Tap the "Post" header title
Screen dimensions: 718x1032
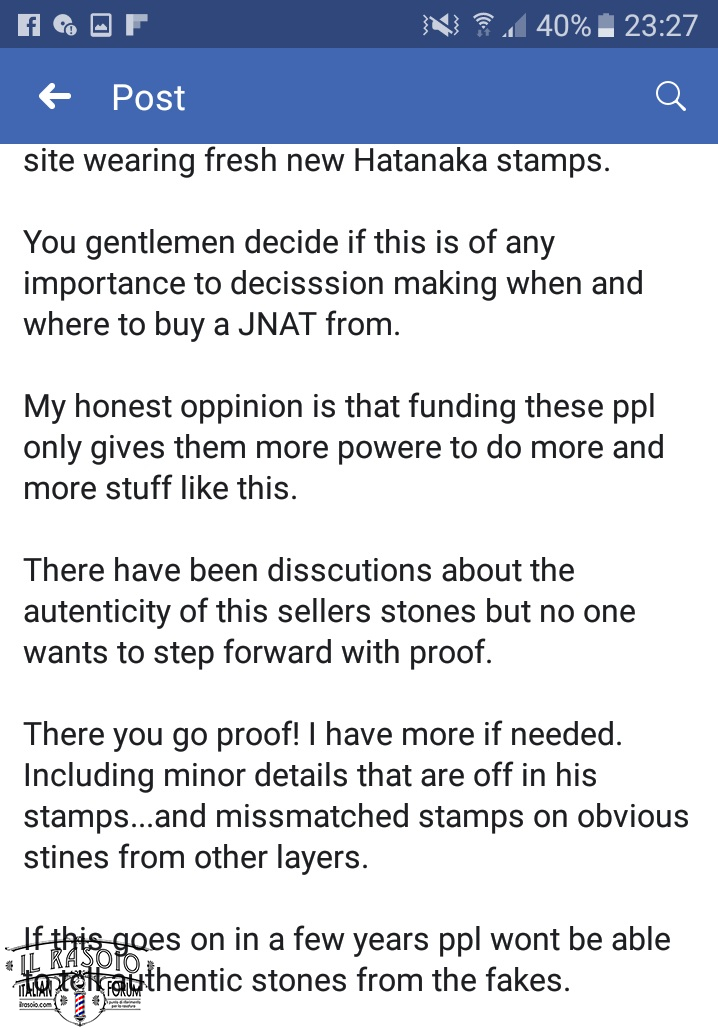148,97
